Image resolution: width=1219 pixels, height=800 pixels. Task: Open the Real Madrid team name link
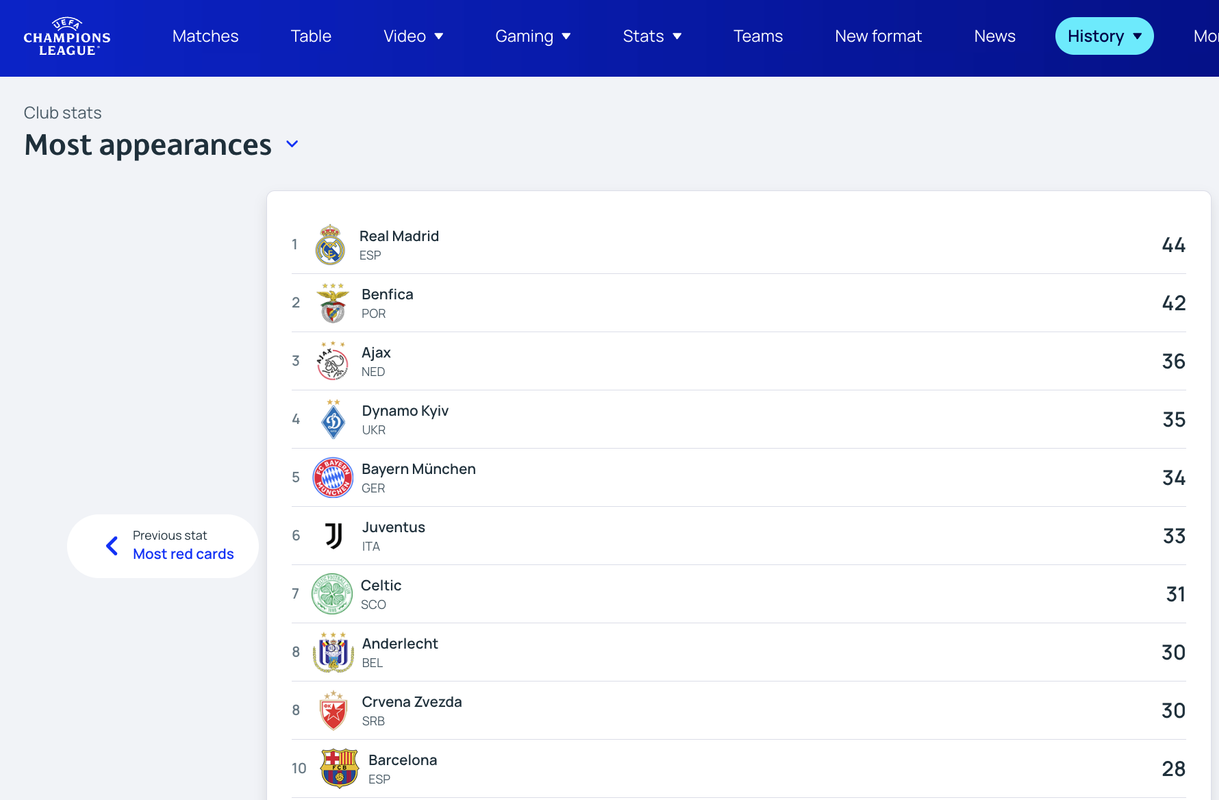399,236
